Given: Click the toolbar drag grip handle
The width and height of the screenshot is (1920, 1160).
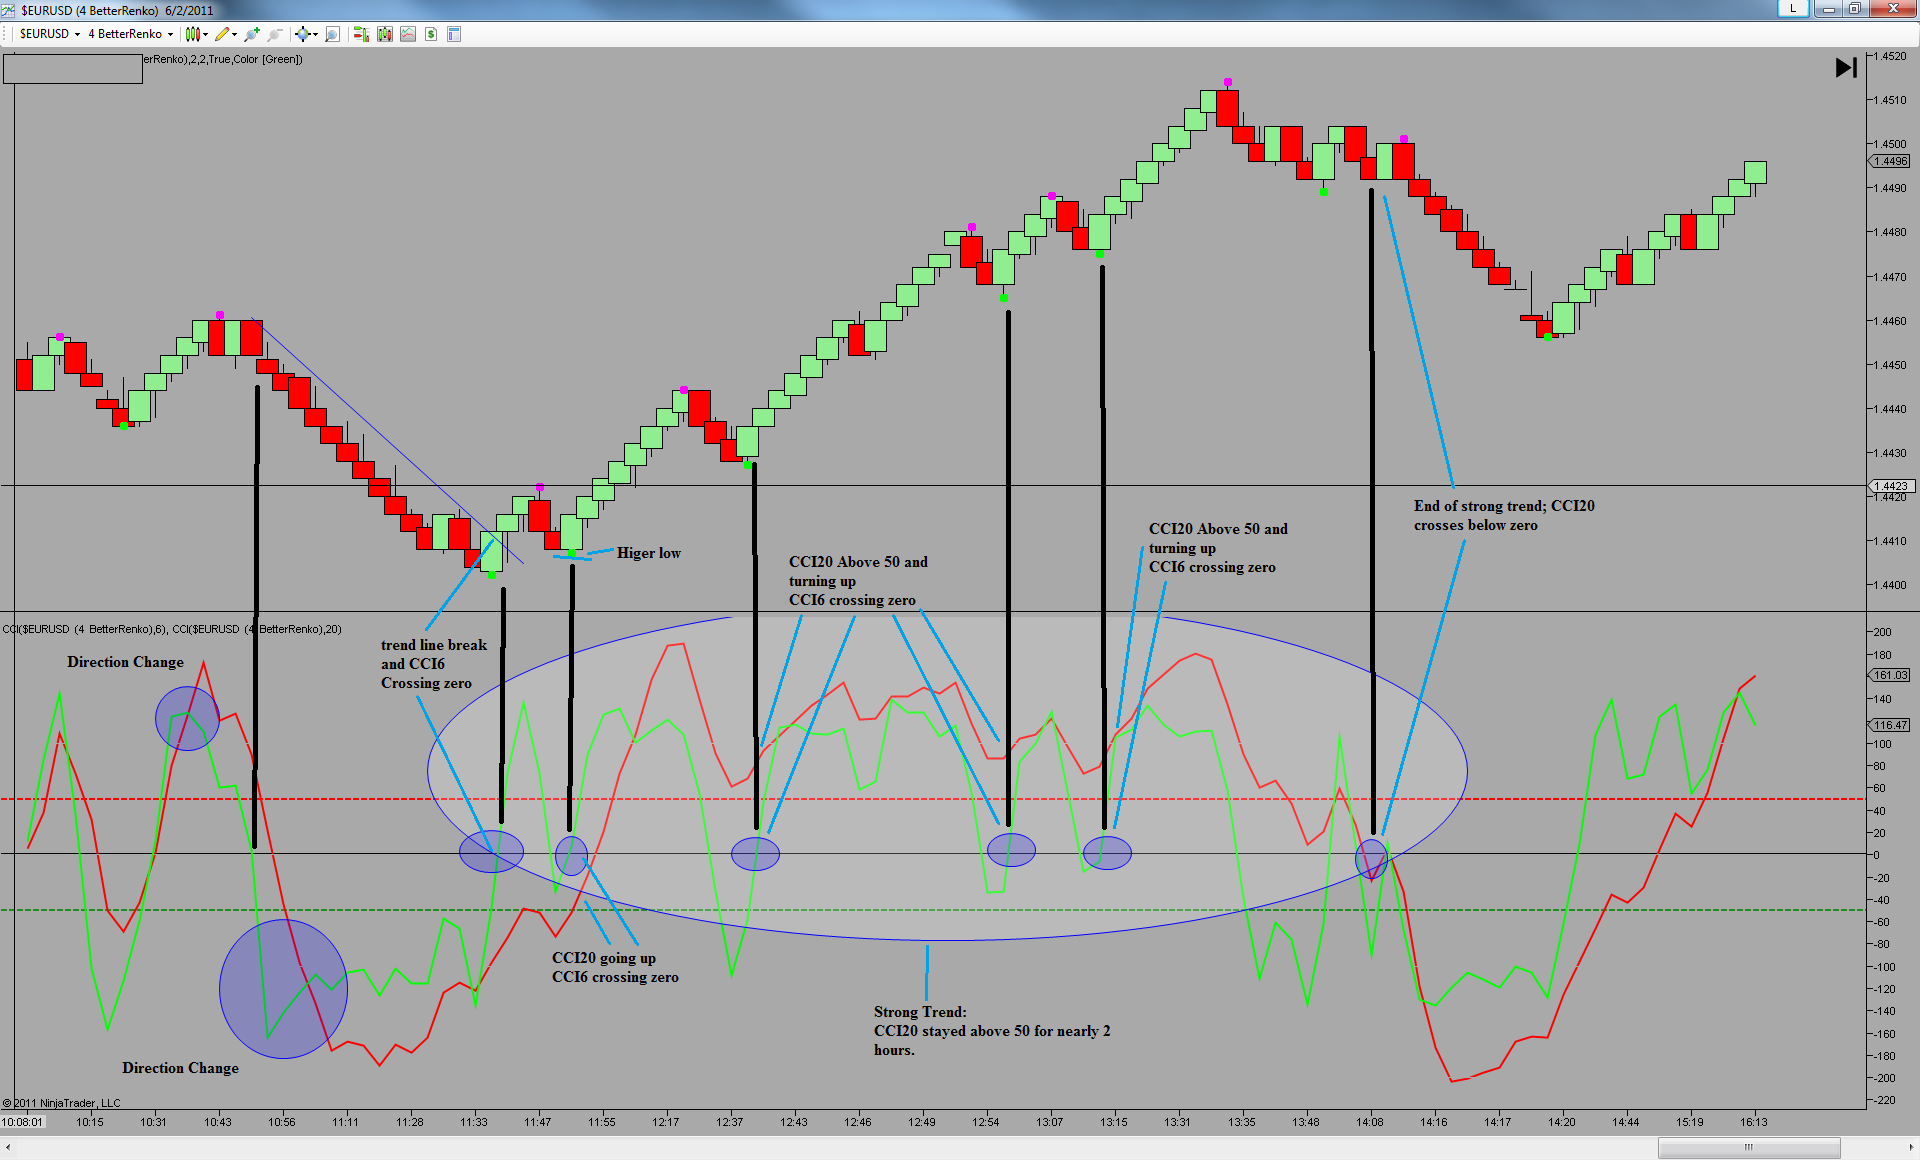Looking at the screenshot, I should [x=6, y=34].
